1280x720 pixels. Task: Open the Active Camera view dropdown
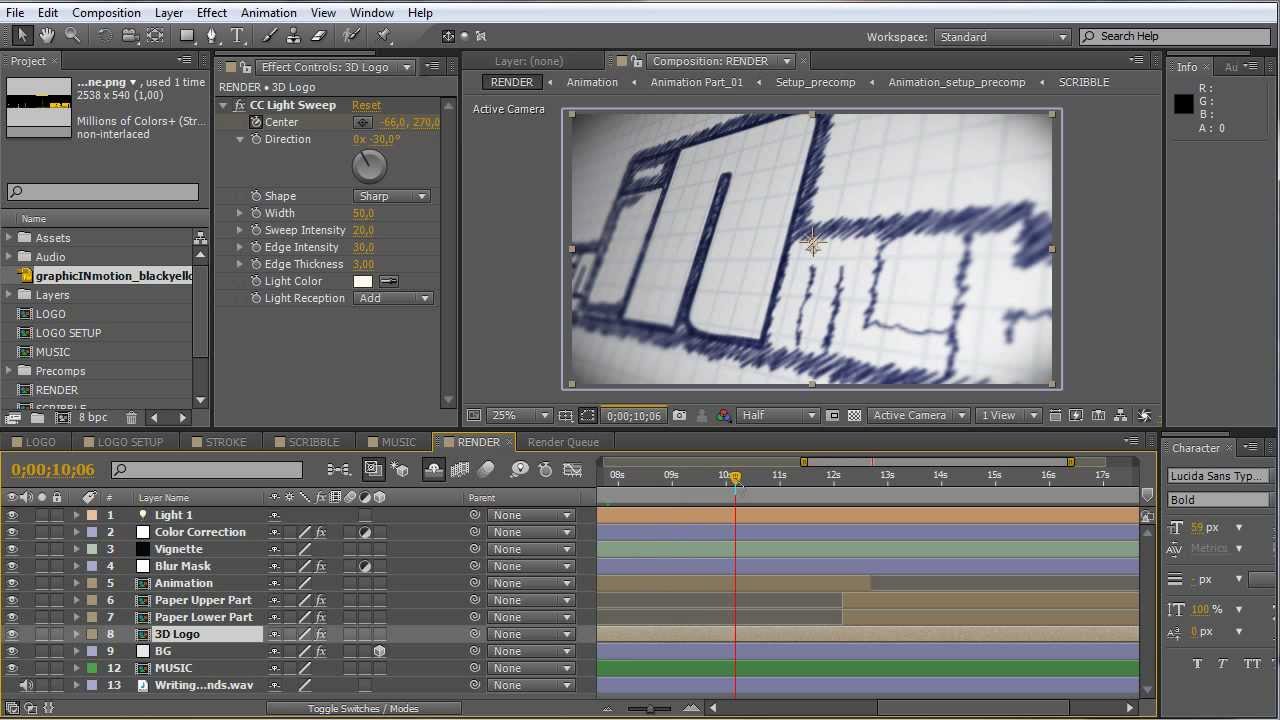tap(919, 415)
